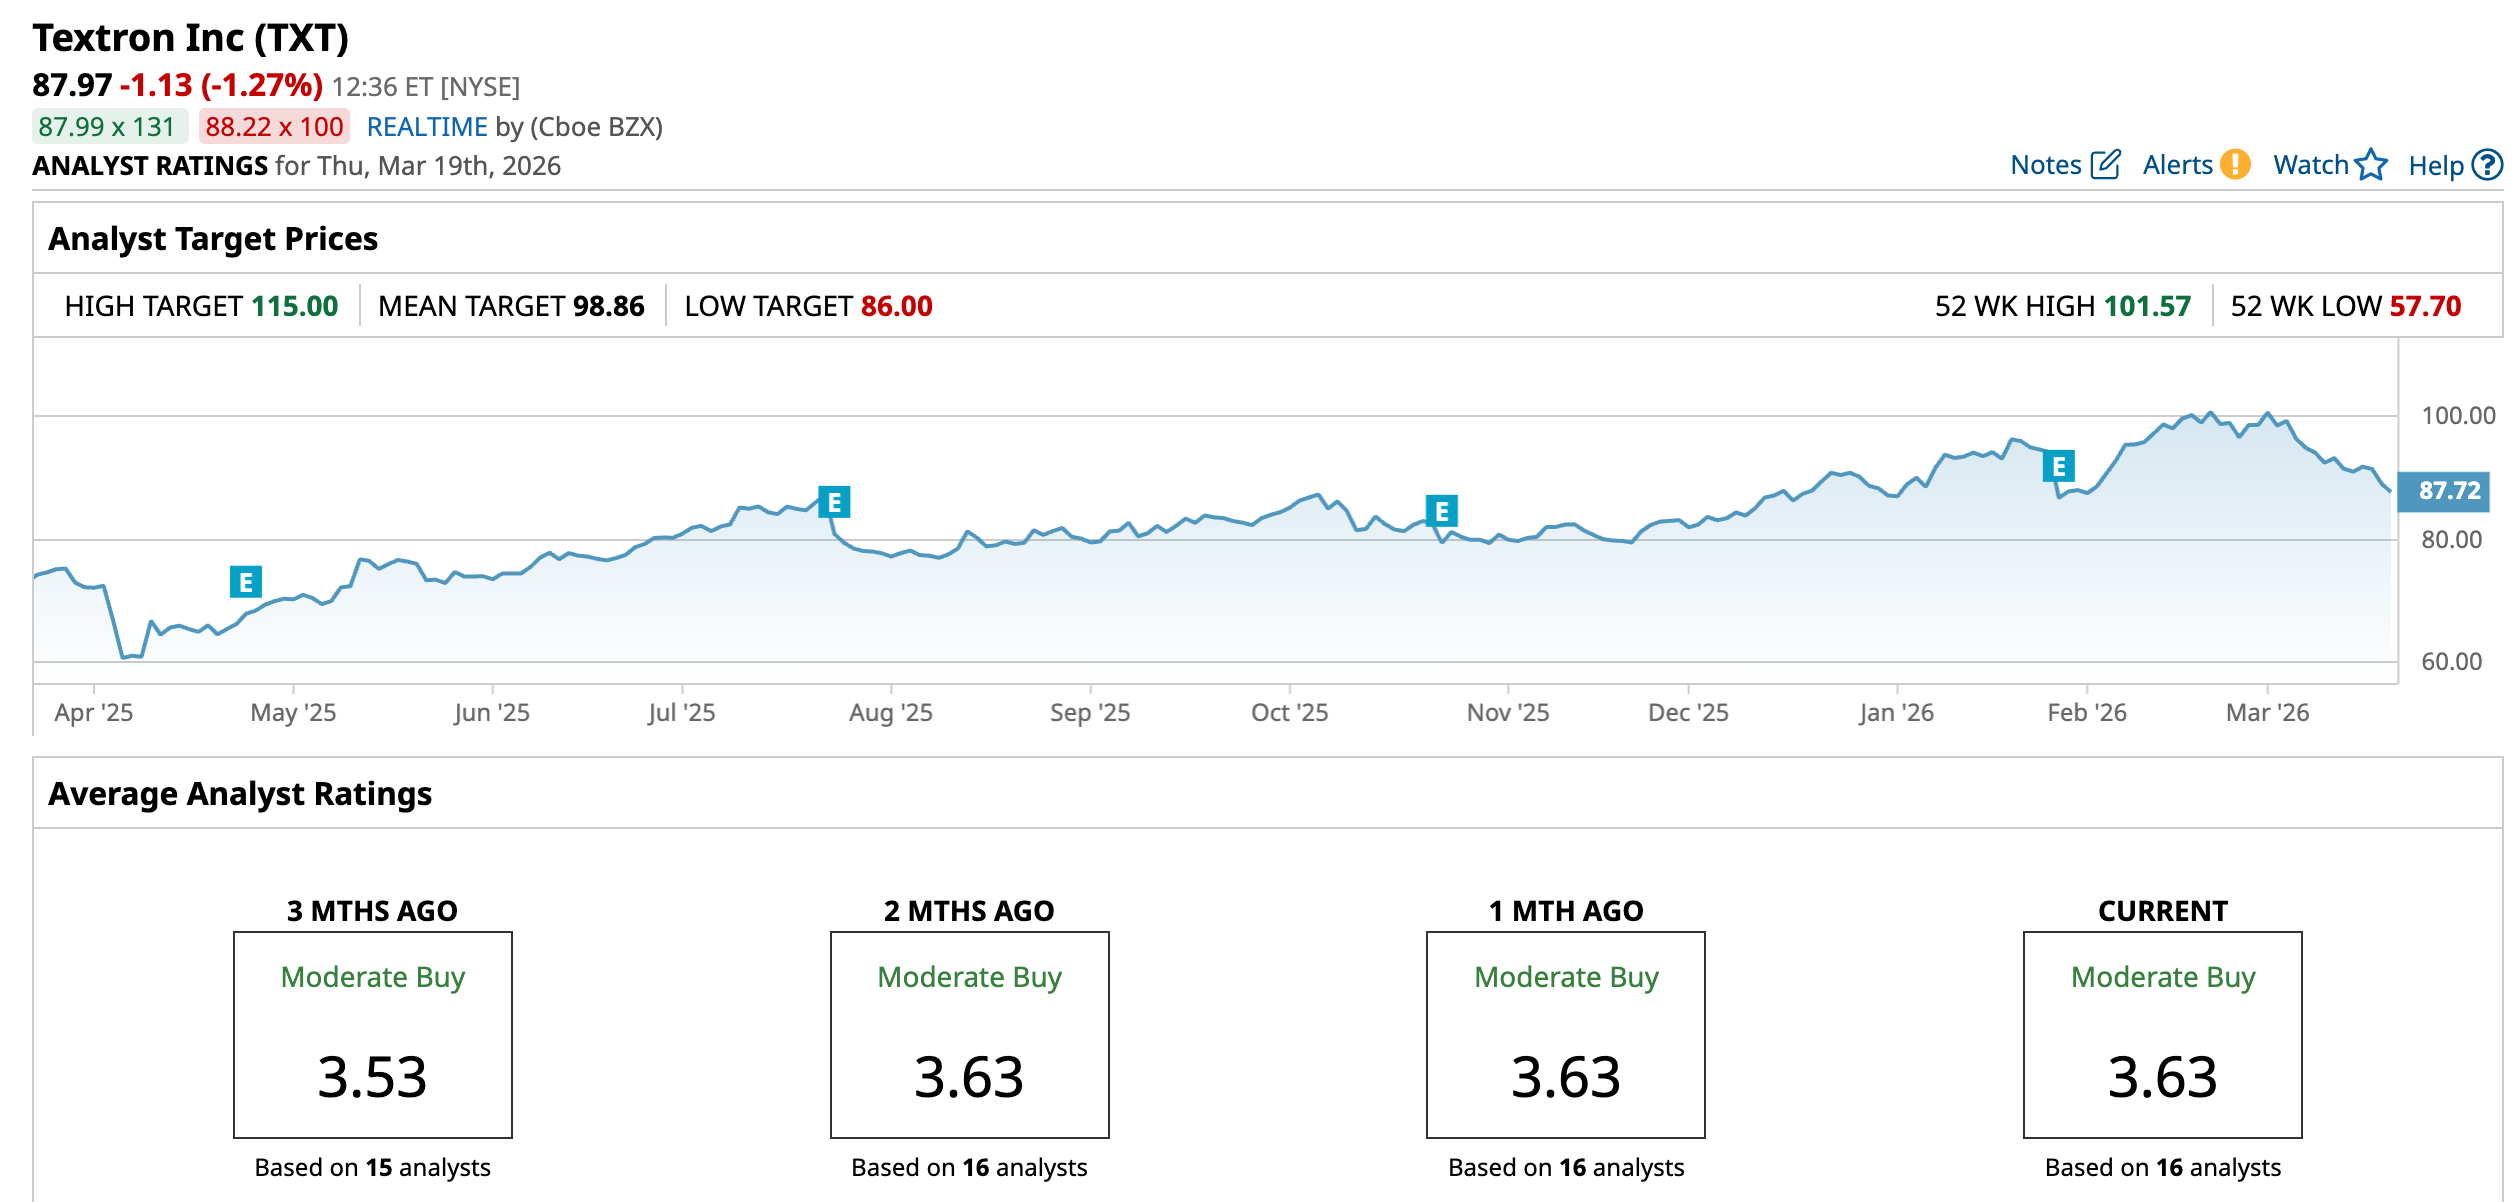This screenshot has height=1202, width=2516.
Task: Click the Notes pencil edit icon
Action: (2105, 164)
